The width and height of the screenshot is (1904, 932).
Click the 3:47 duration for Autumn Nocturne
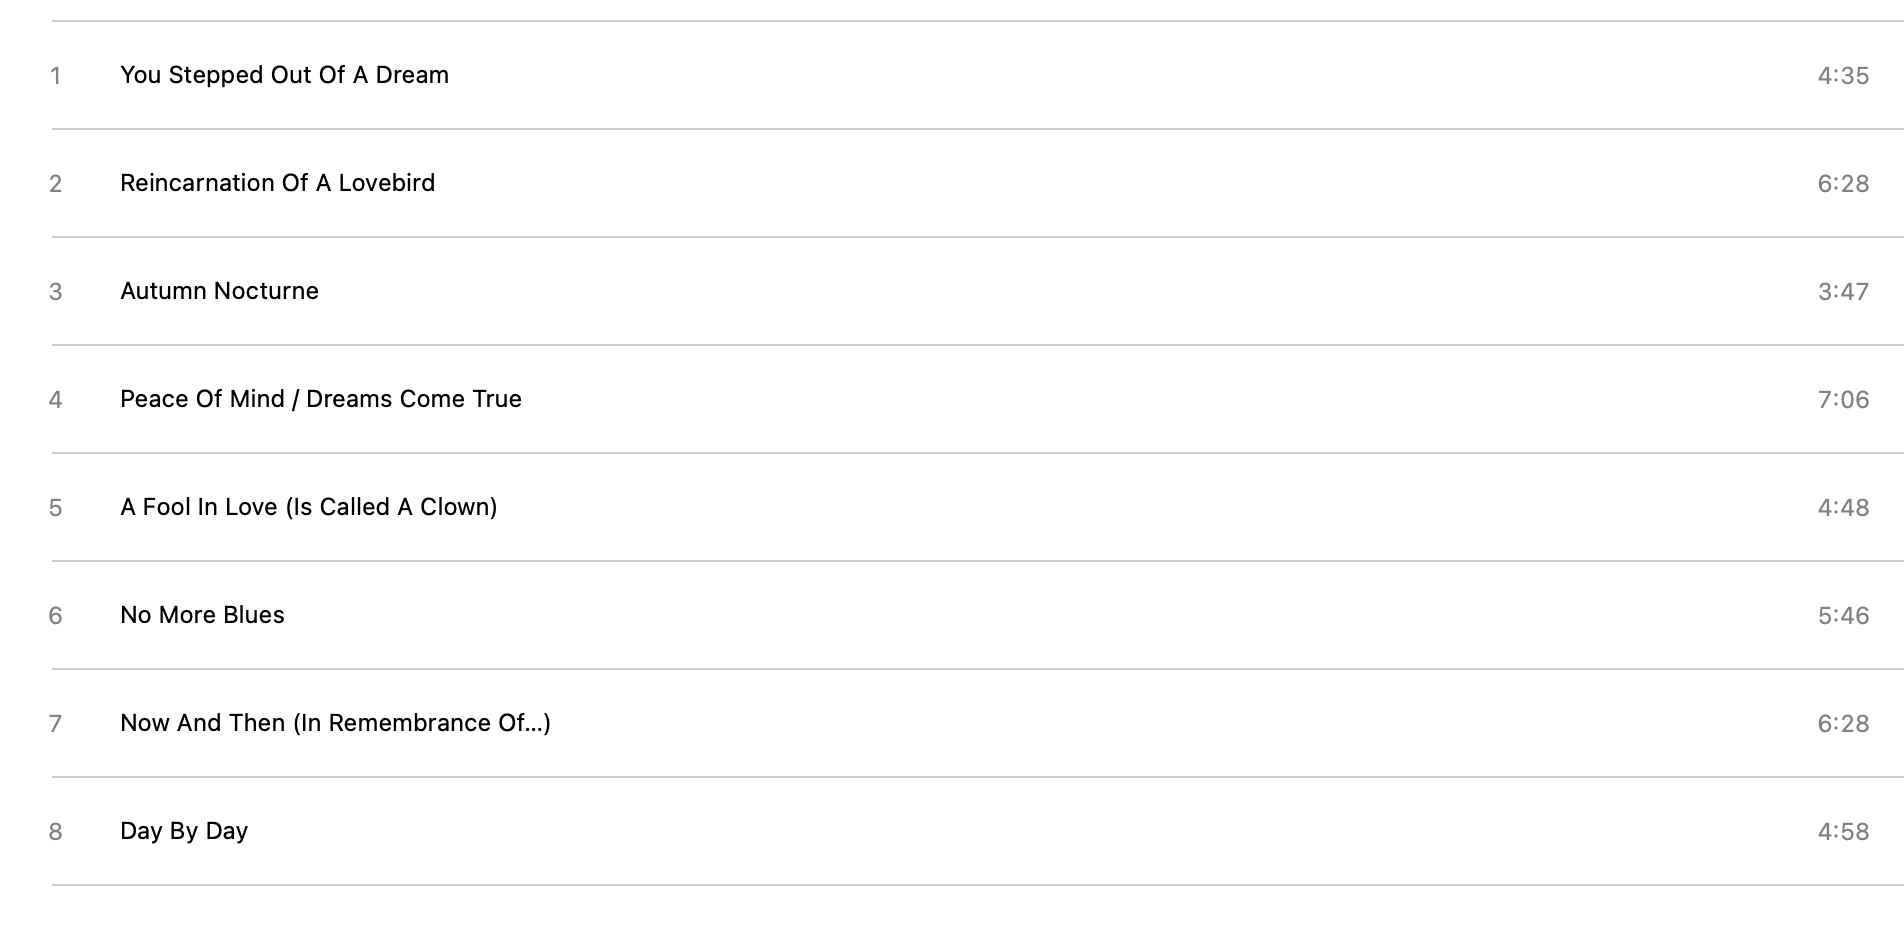point(1843,292)
